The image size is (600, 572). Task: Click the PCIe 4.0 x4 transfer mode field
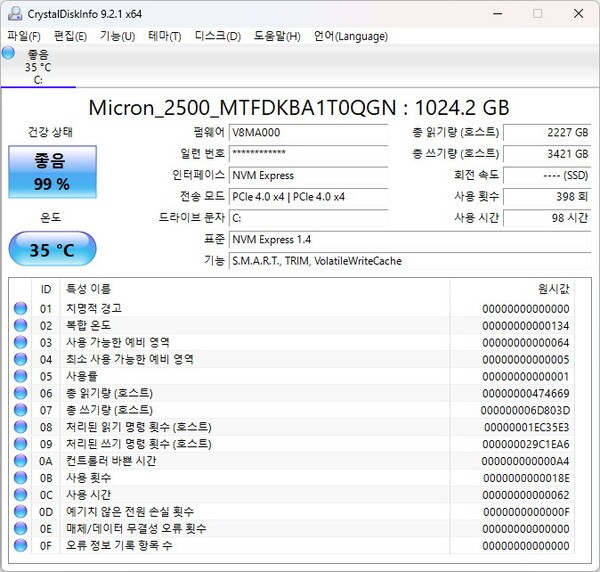tap(308, 197)
